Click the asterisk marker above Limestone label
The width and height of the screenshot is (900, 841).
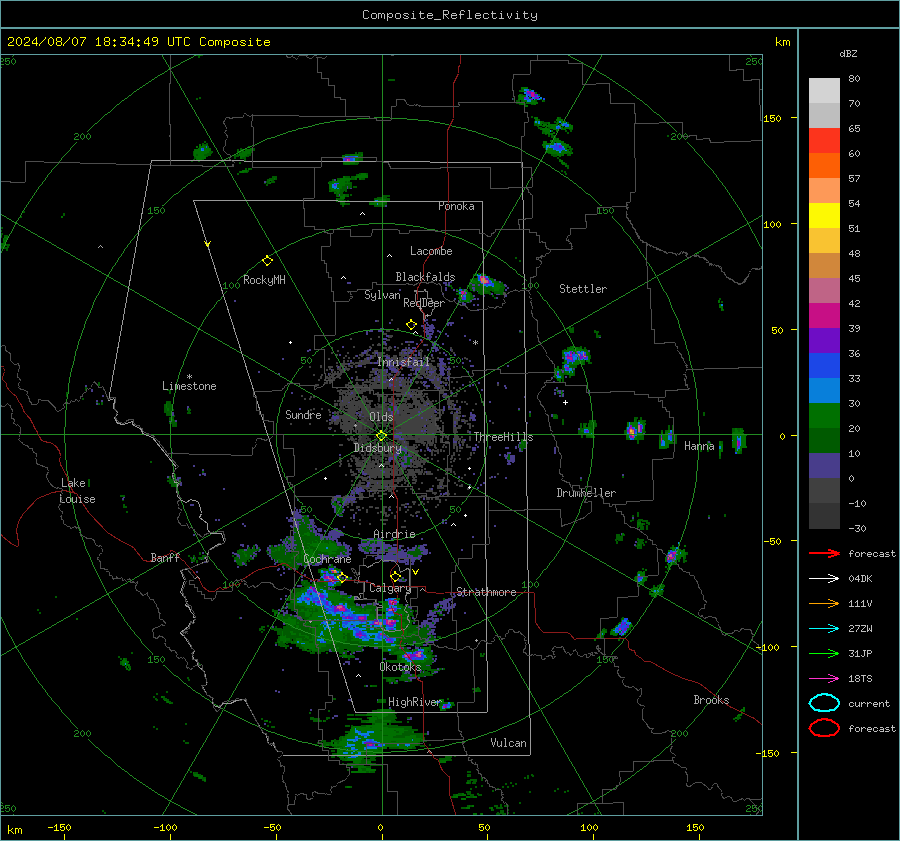189,377
